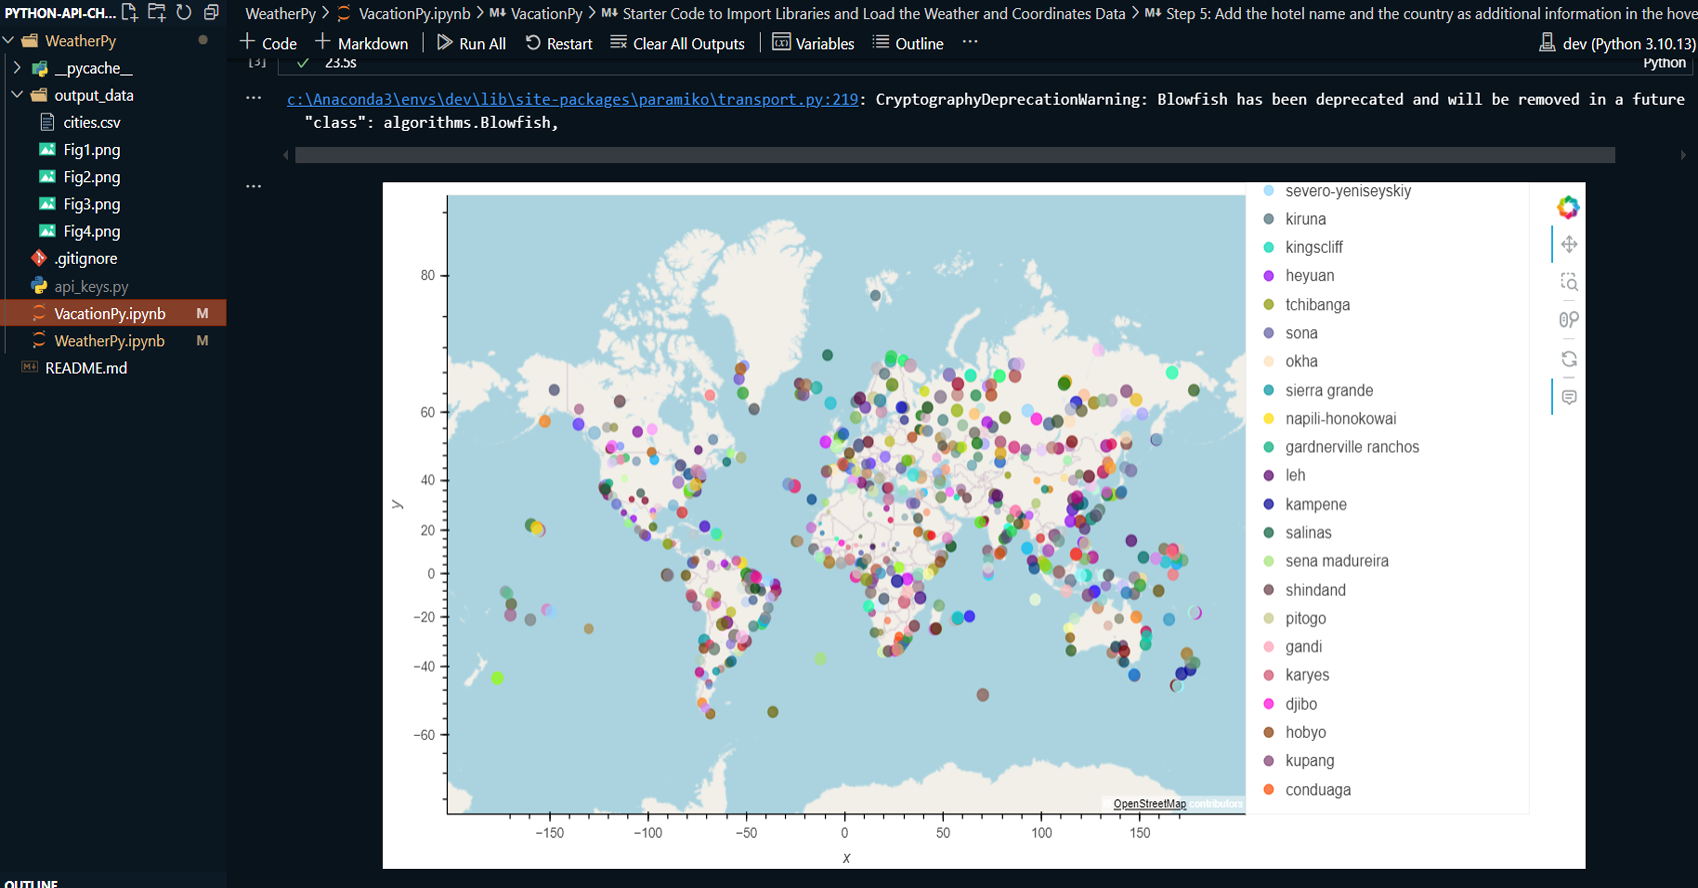Screen dimensions: 1698x888
Task: Open the notebook toolbar overflow menu
Action: [969, 43]
